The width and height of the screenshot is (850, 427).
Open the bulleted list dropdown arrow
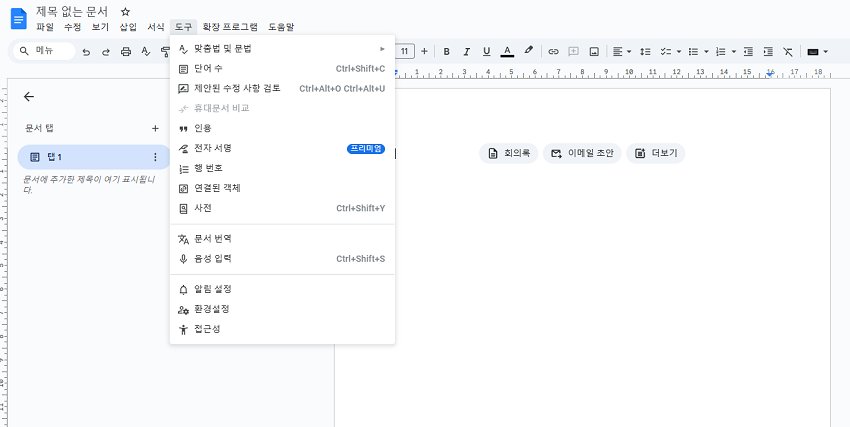click(706, 51)
